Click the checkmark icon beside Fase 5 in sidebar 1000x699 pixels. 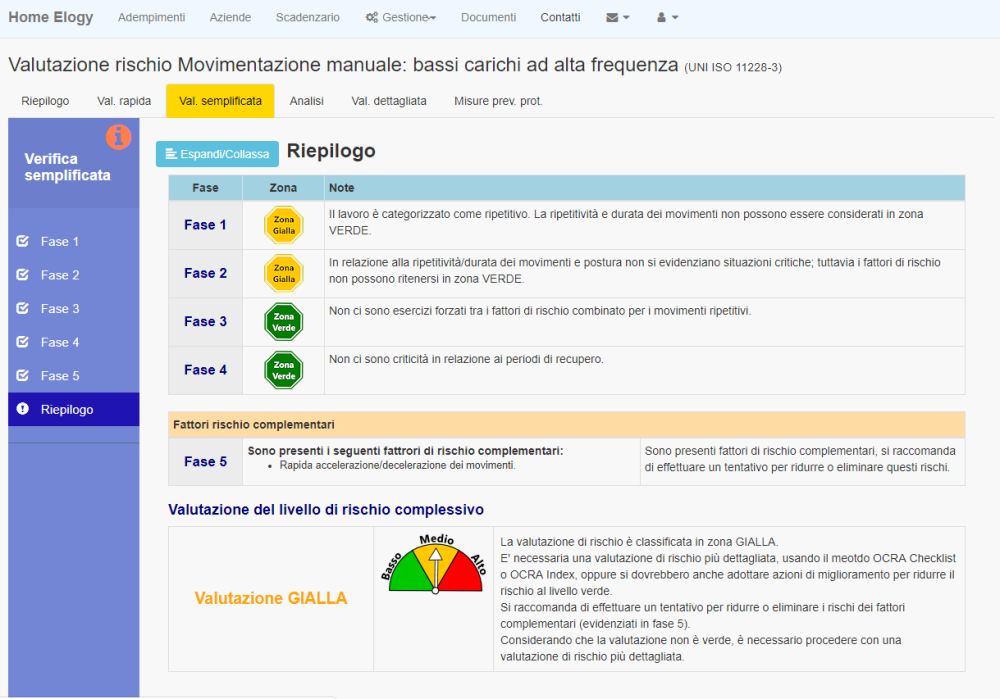(23, 376)
